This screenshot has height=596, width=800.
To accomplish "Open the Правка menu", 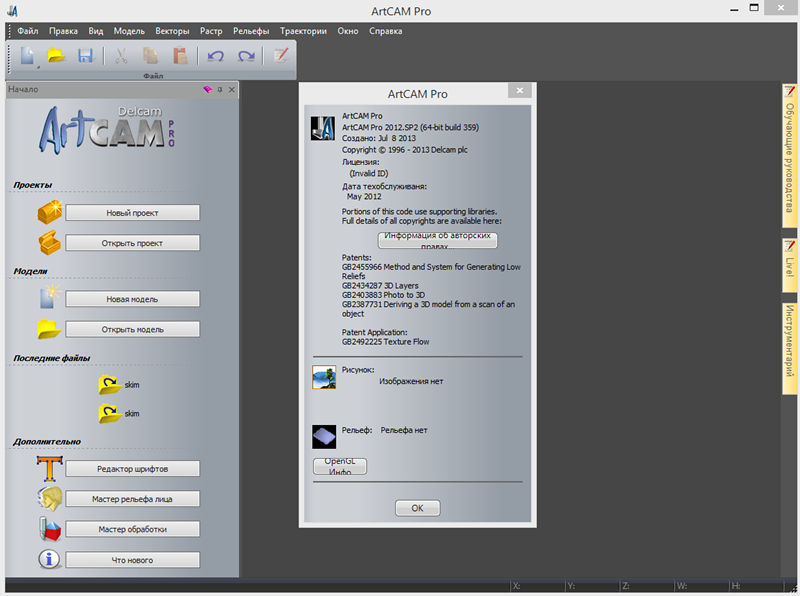I will (x=63, y=31).
